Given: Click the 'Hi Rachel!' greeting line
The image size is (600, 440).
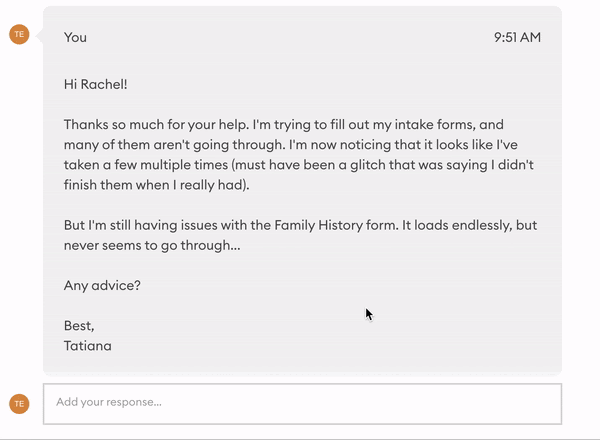Looking at the screenshot, I should pos(96,84).
